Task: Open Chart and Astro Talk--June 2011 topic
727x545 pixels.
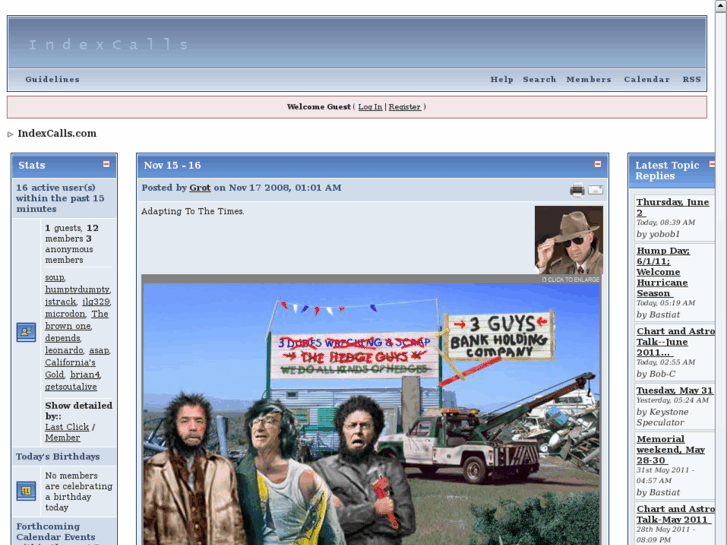Action: (x=676, y=342)
